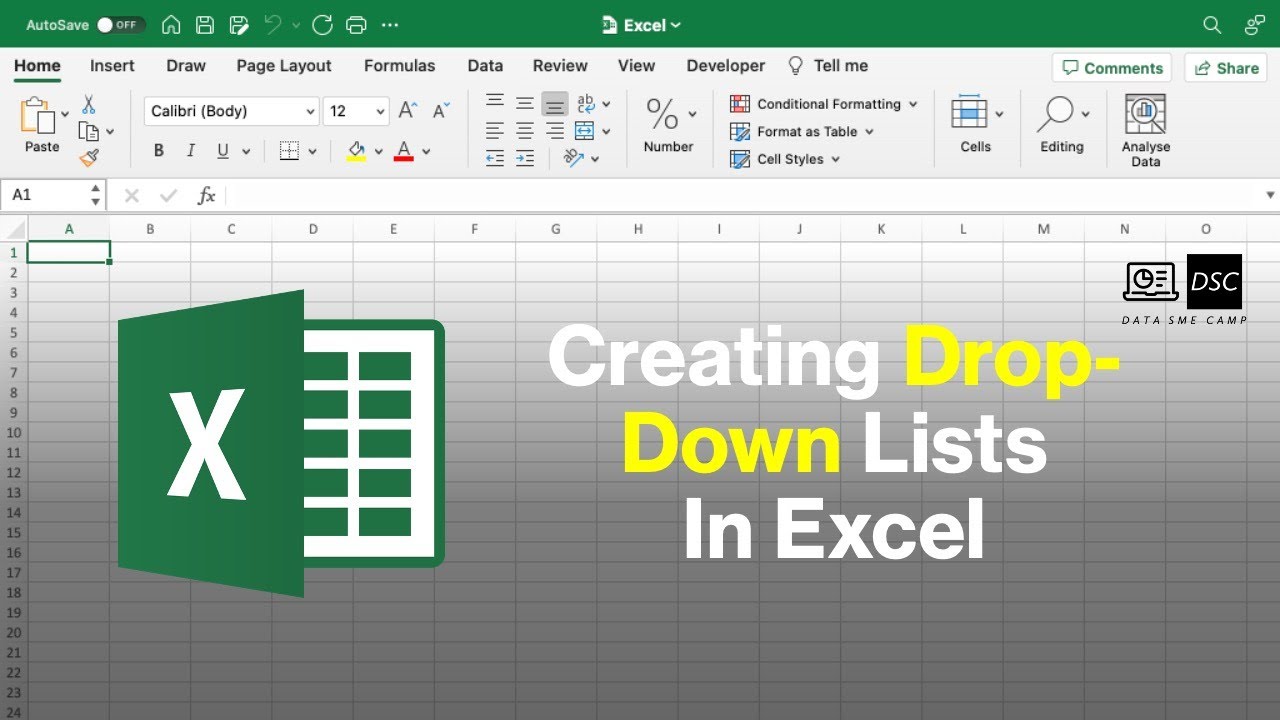Centre text horizontally
The width and height of the screenshot is (1280, 720).
524,130
